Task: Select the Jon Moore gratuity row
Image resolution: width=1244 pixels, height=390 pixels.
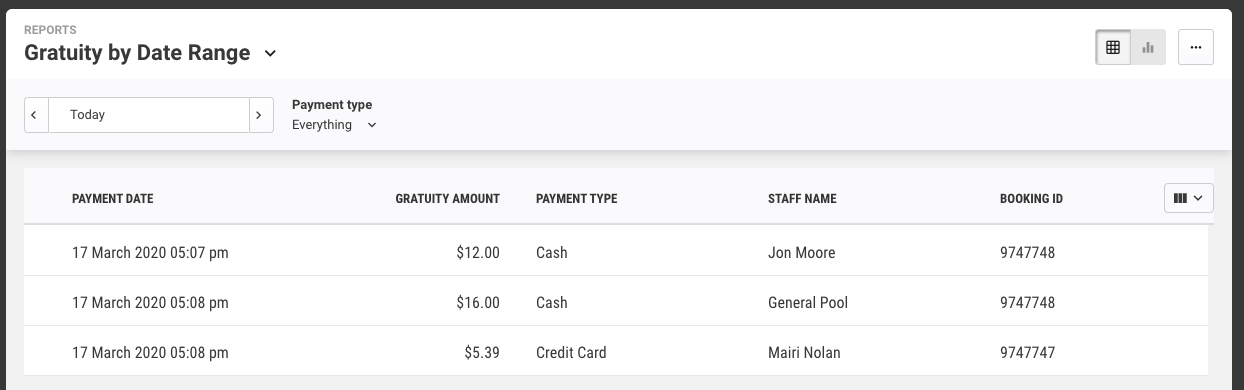Action: (x=616, y=253)
